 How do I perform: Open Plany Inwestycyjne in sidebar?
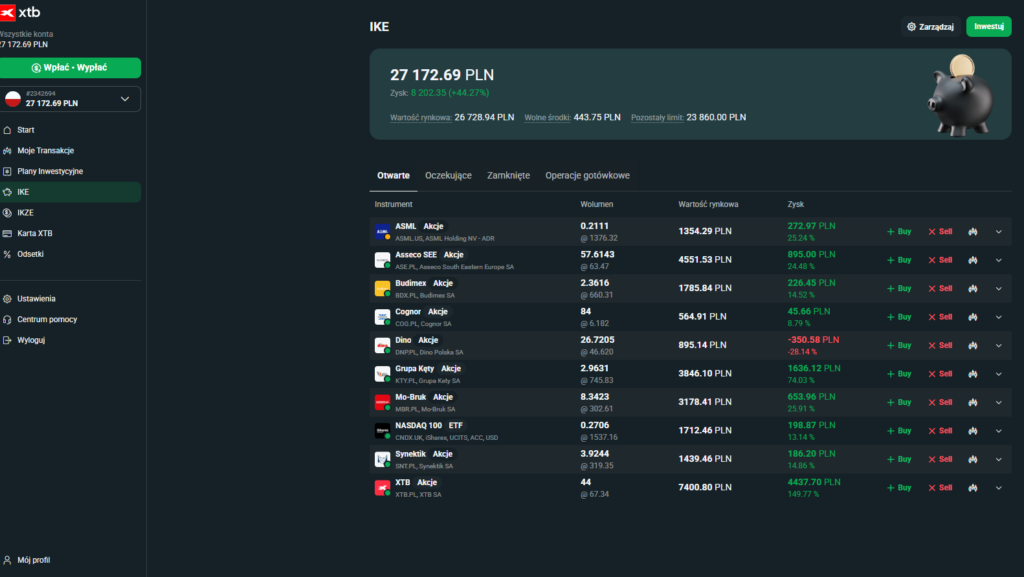[x=70, y=171]
